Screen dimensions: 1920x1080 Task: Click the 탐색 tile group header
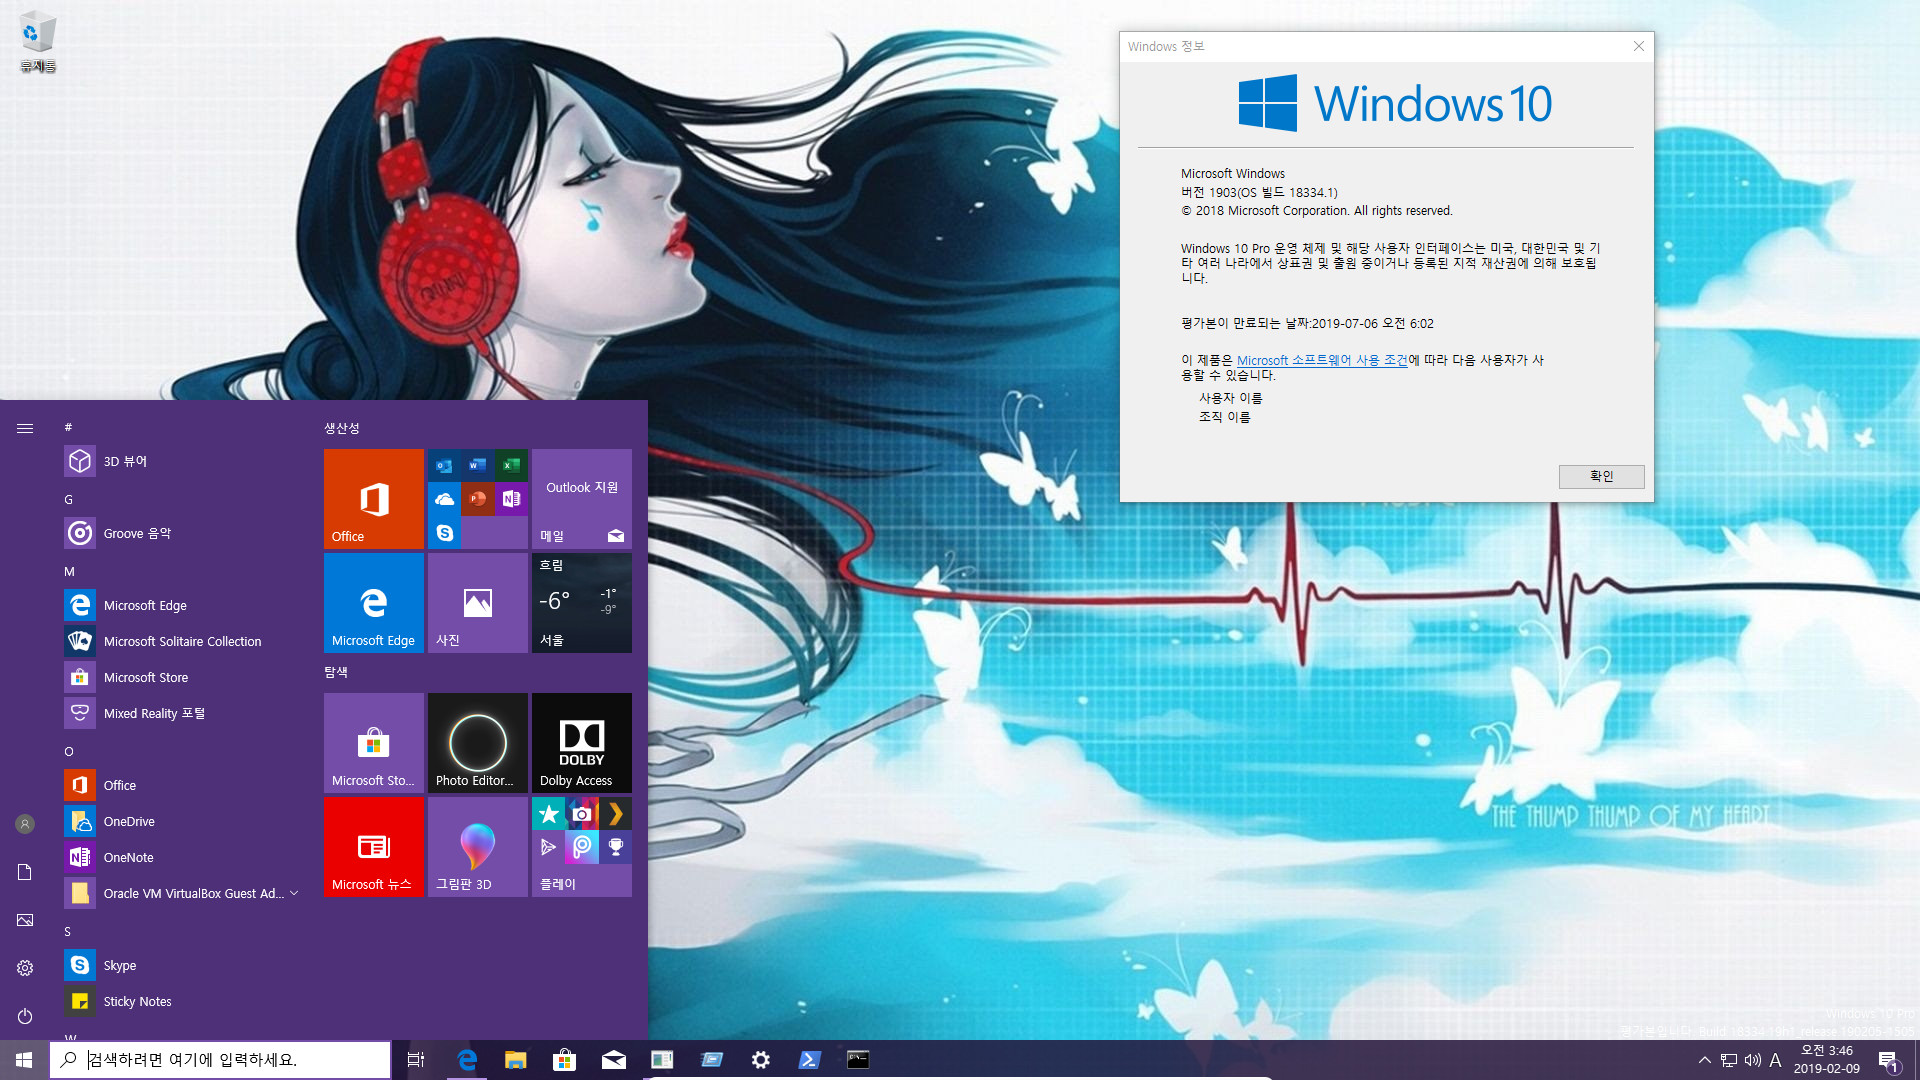pyautogui.click(x=336, y=672)
